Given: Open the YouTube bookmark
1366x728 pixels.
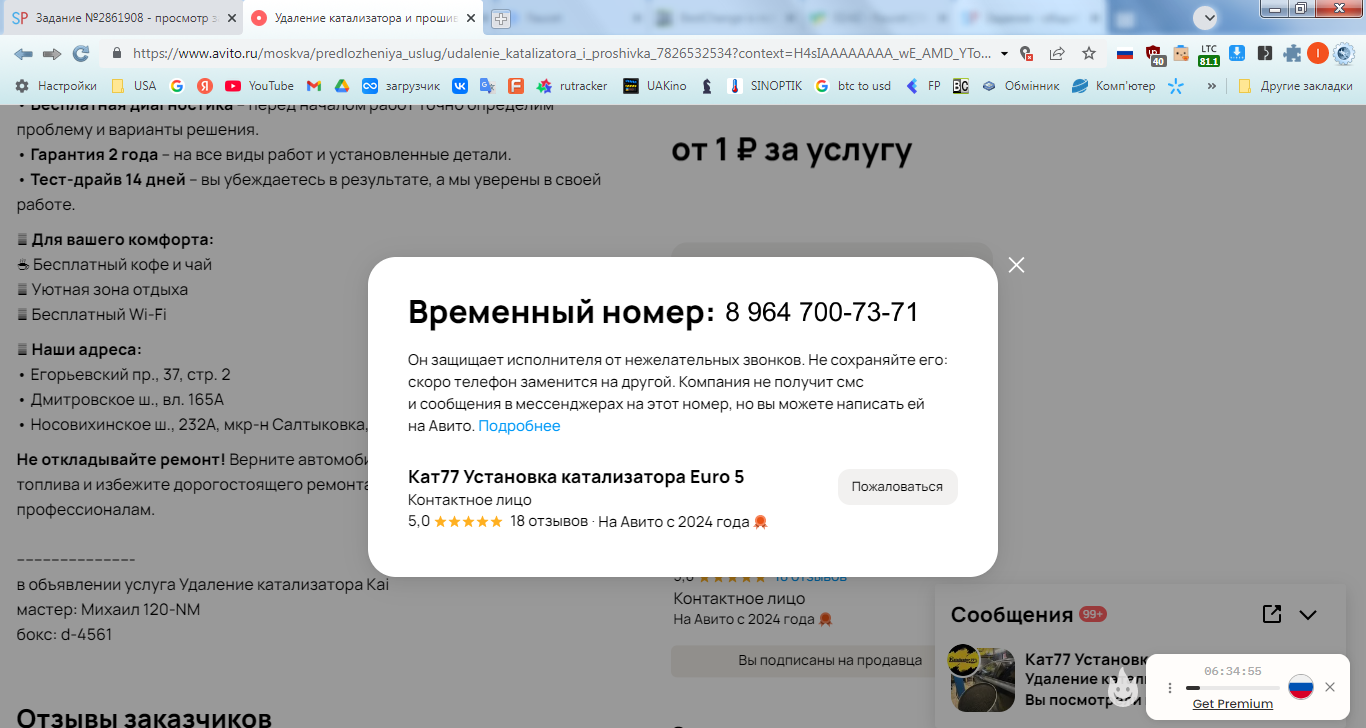Looking at the screenshot, I should (x=260, y=86).
